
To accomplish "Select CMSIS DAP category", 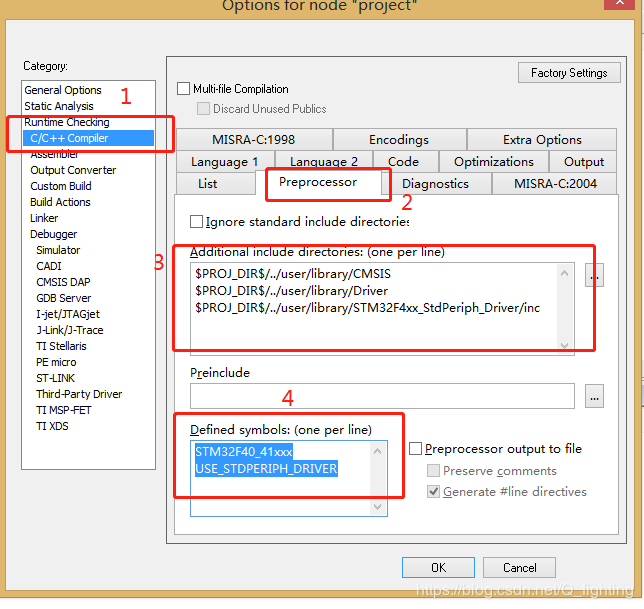I will [x=63, y=282].
